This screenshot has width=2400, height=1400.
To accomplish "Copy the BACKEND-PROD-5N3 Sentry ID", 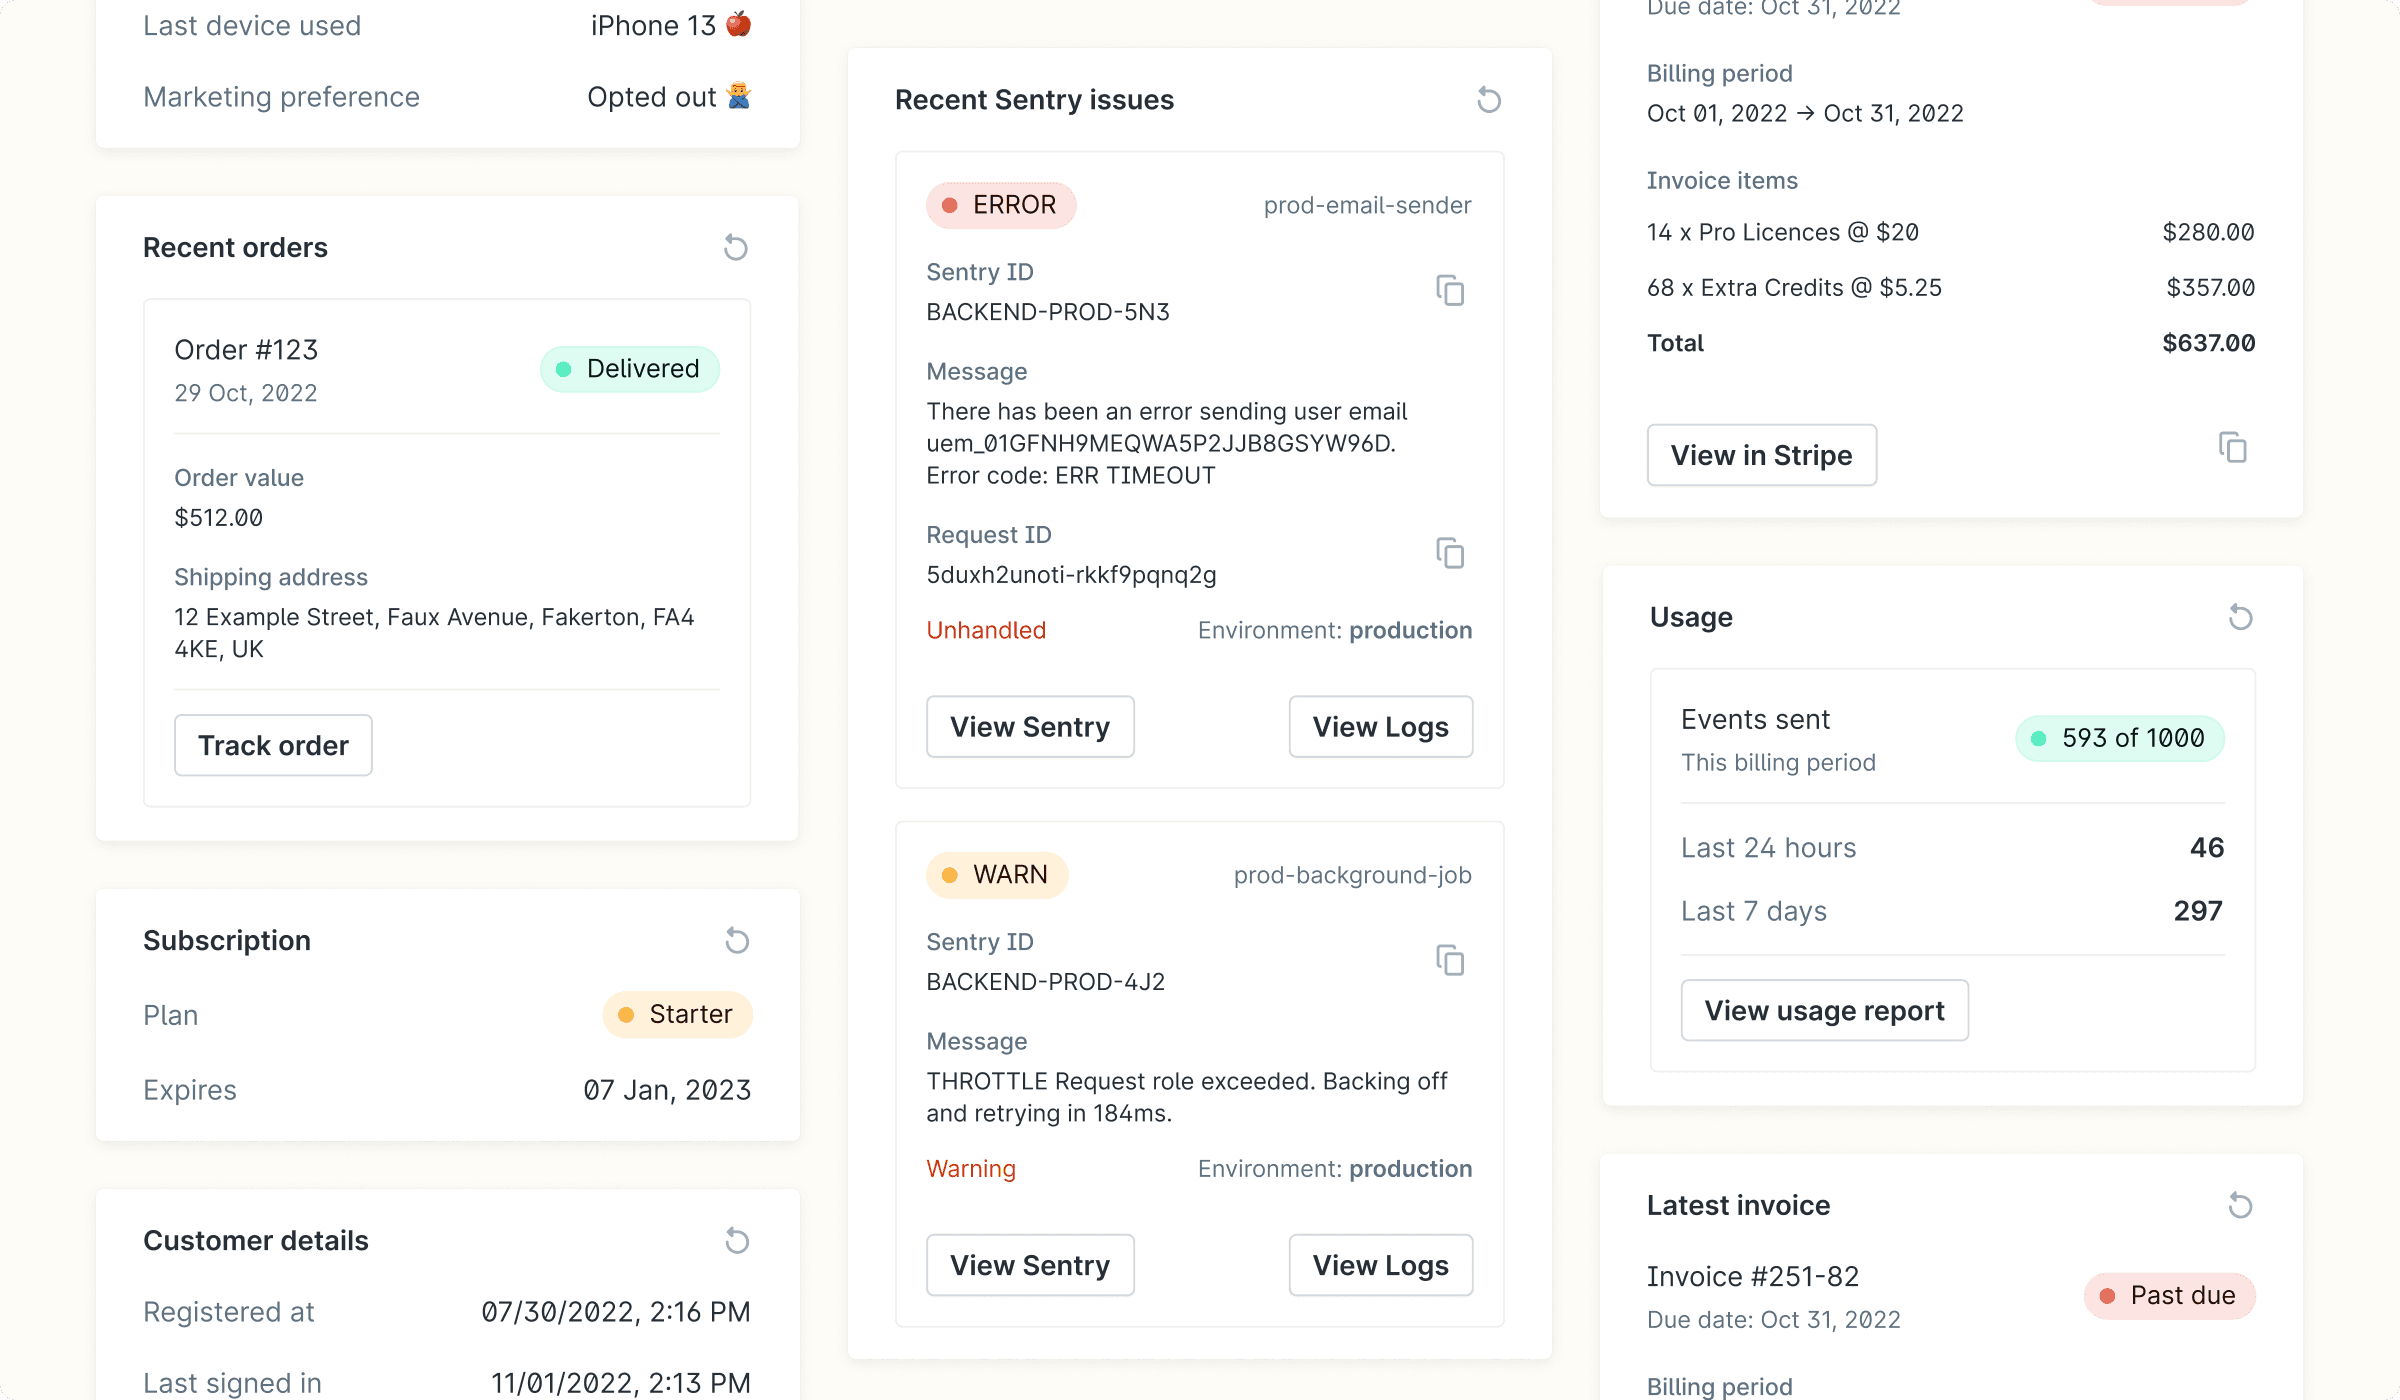I will 1450,291.
